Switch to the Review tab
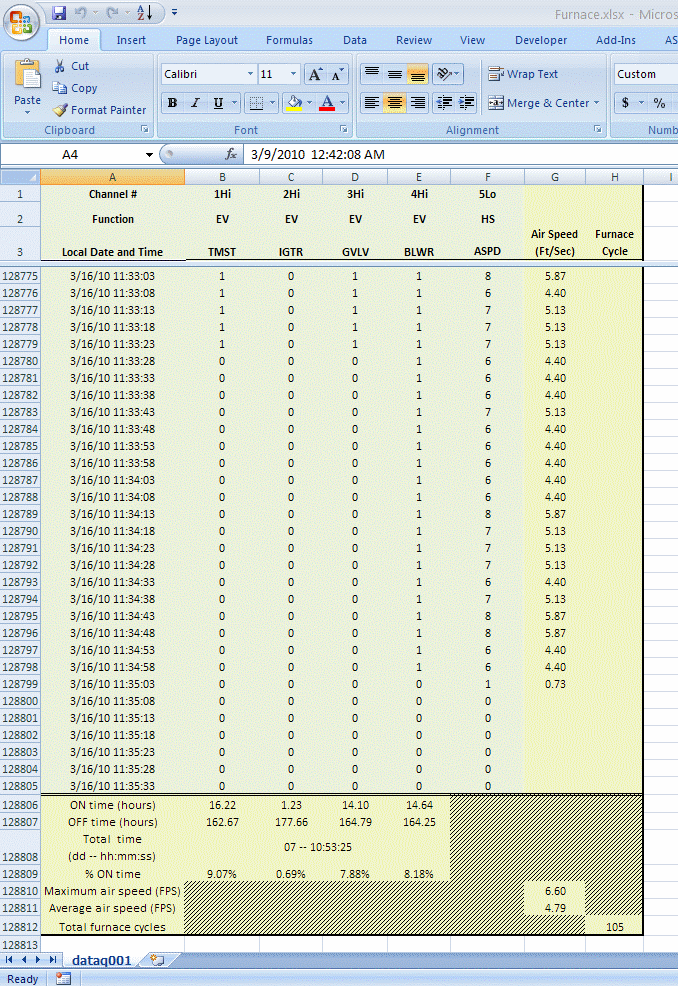 pos(414,40)
